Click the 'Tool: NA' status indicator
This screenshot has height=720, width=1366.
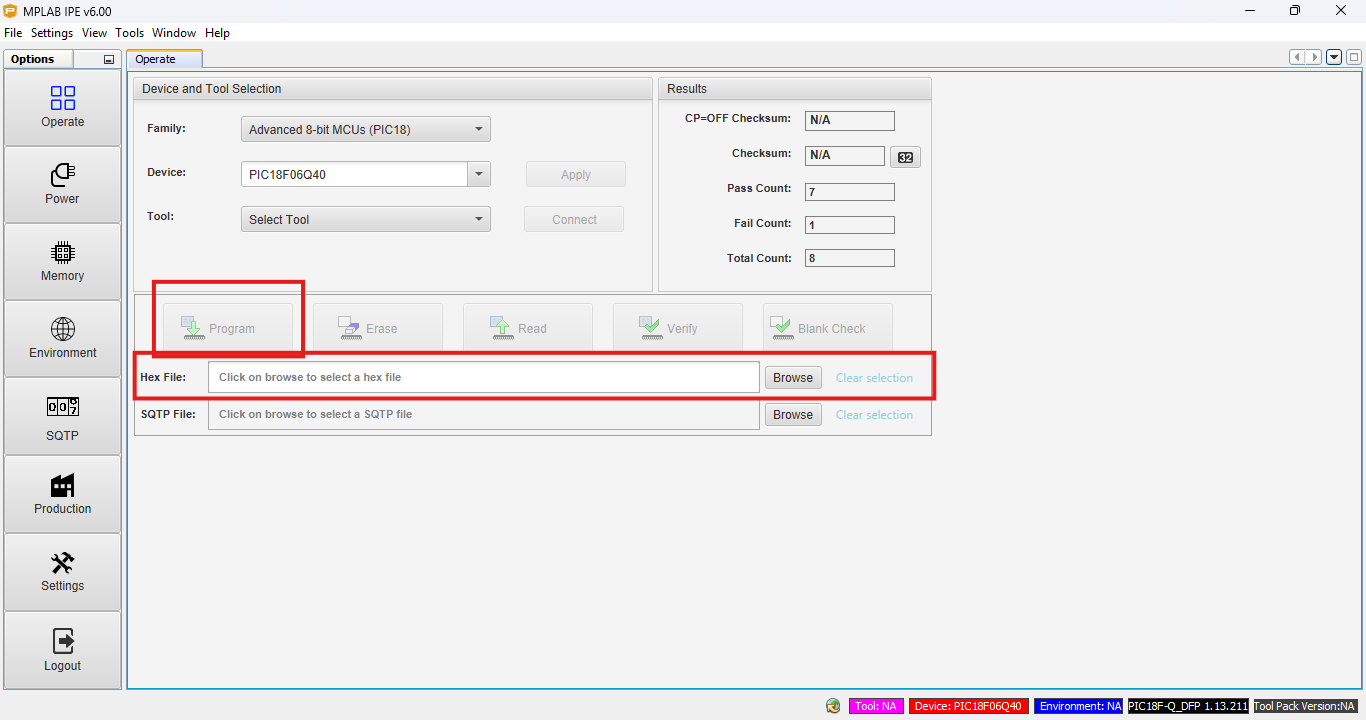876,706
